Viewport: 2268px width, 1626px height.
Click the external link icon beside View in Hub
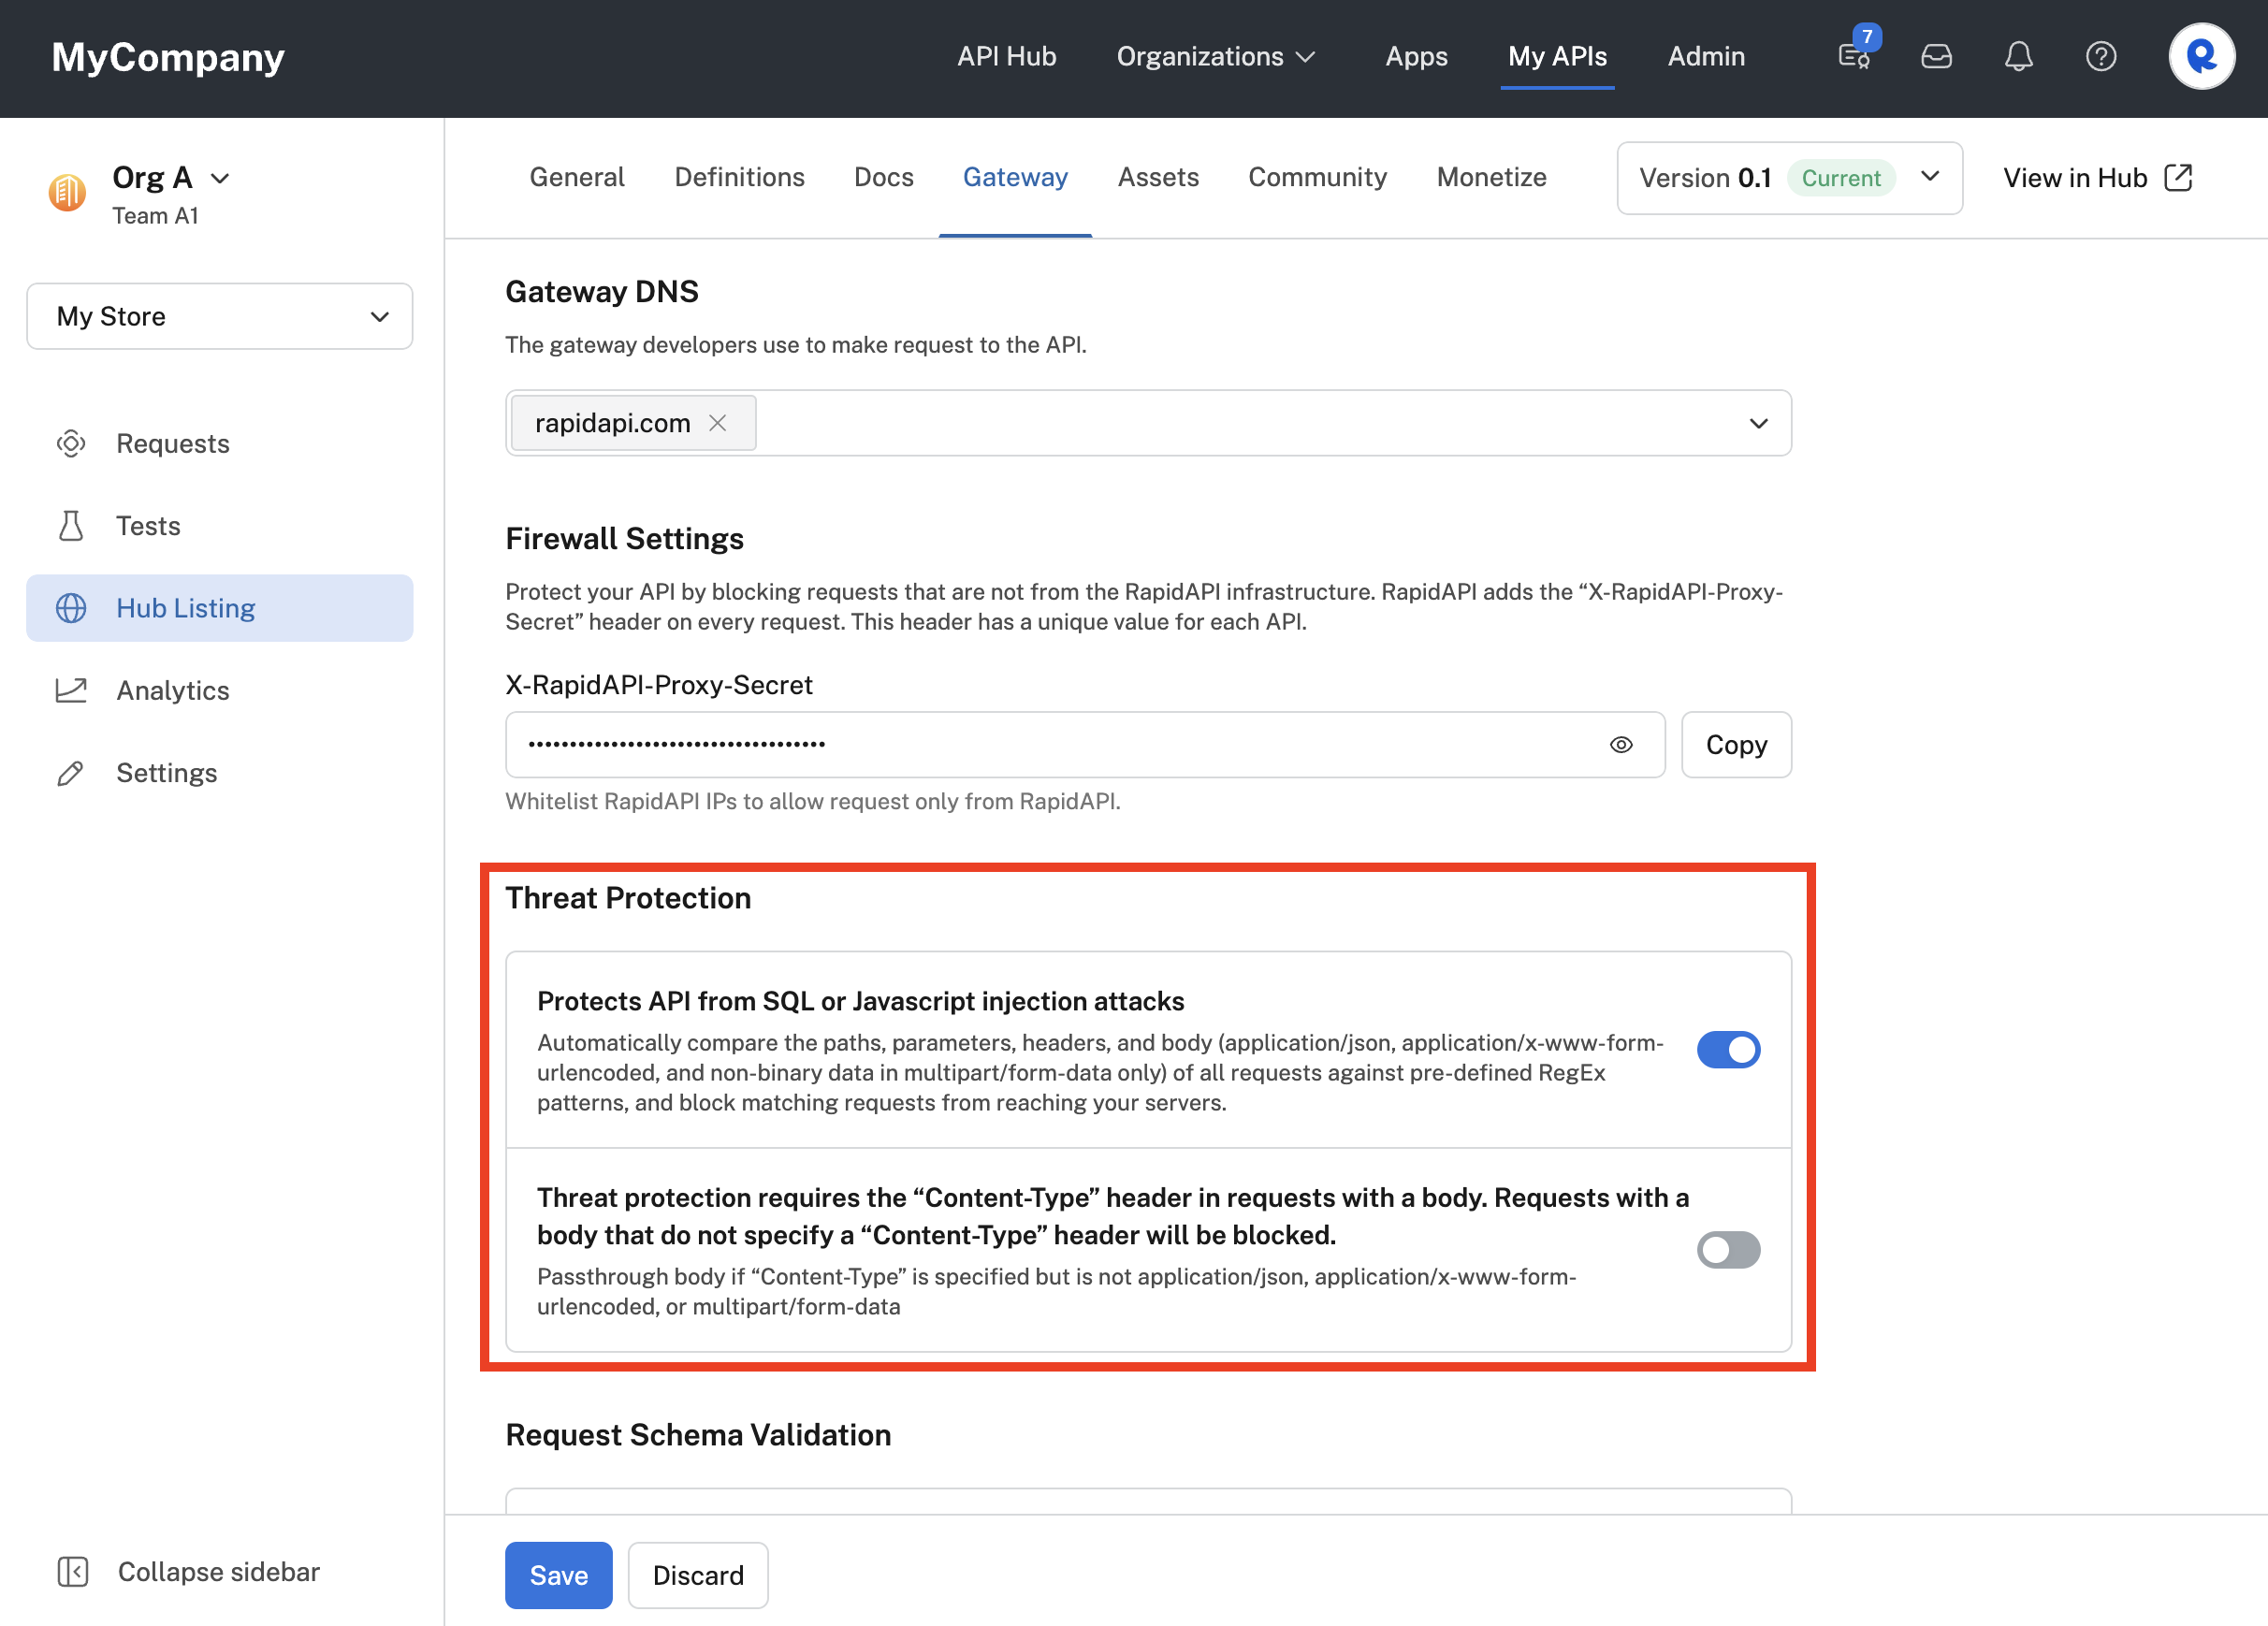[x=2178, y=177]
